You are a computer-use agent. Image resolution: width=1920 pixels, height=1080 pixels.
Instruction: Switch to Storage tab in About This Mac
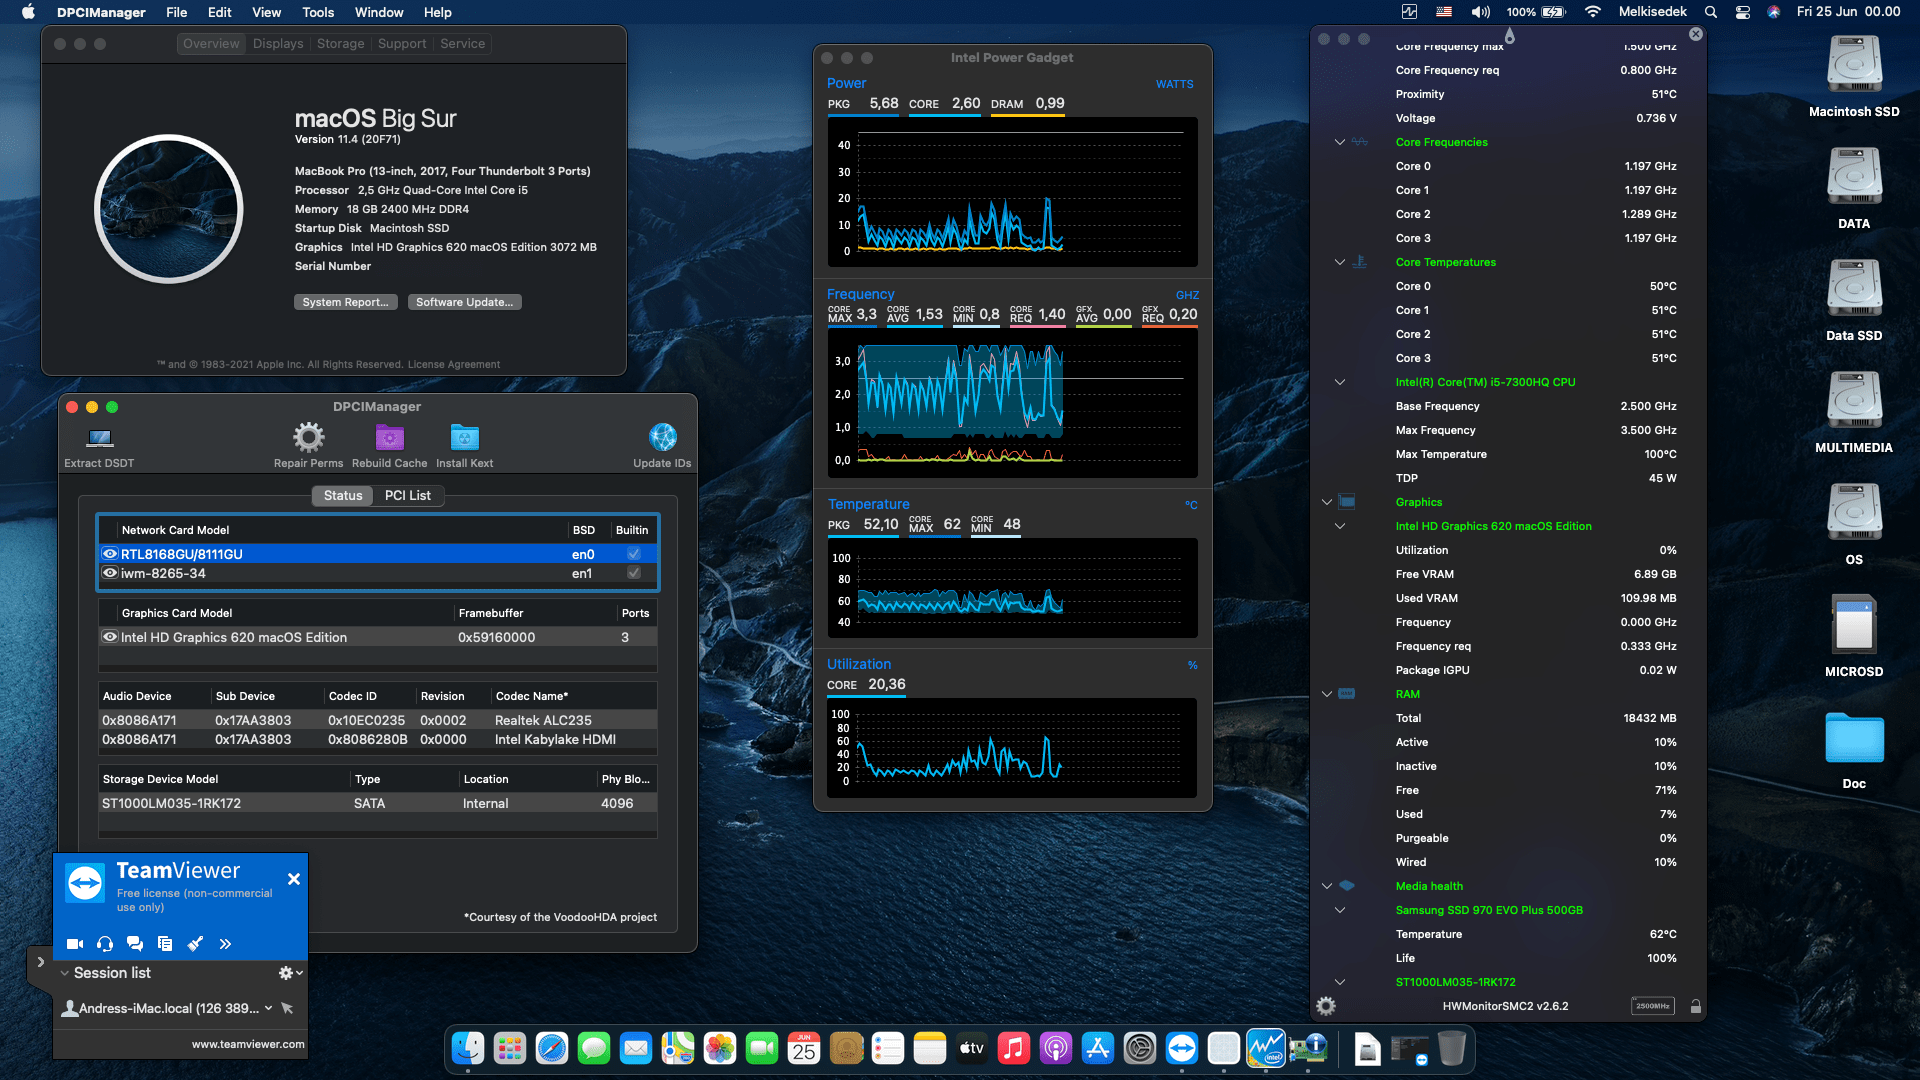coord(341,44)
